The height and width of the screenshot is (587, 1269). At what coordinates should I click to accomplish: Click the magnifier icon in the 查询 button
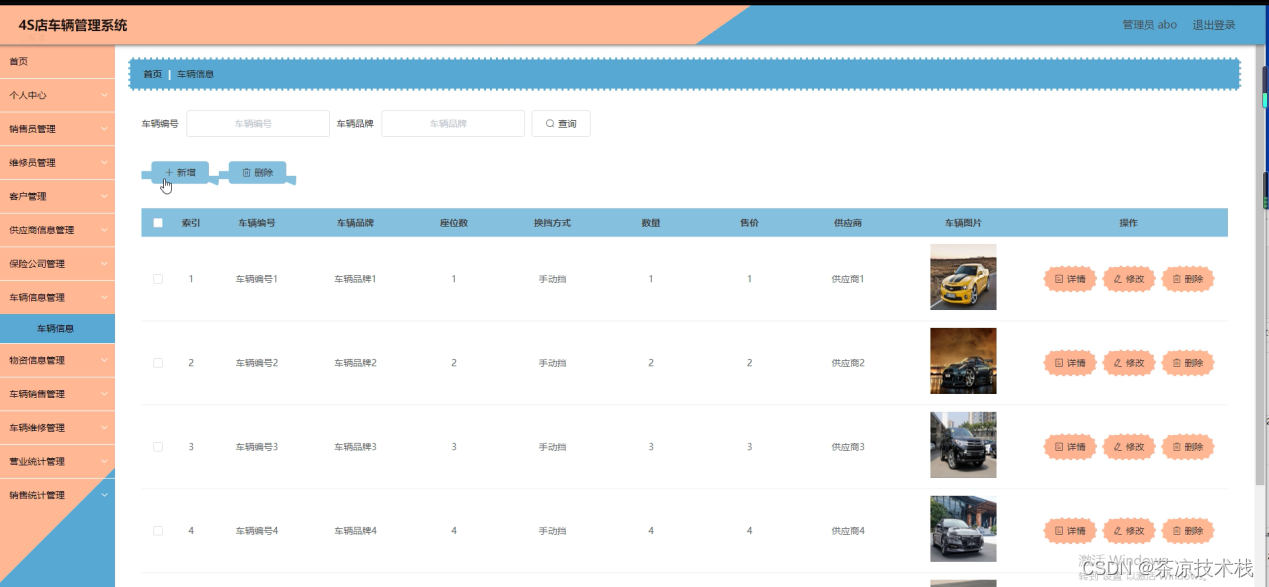548,123
